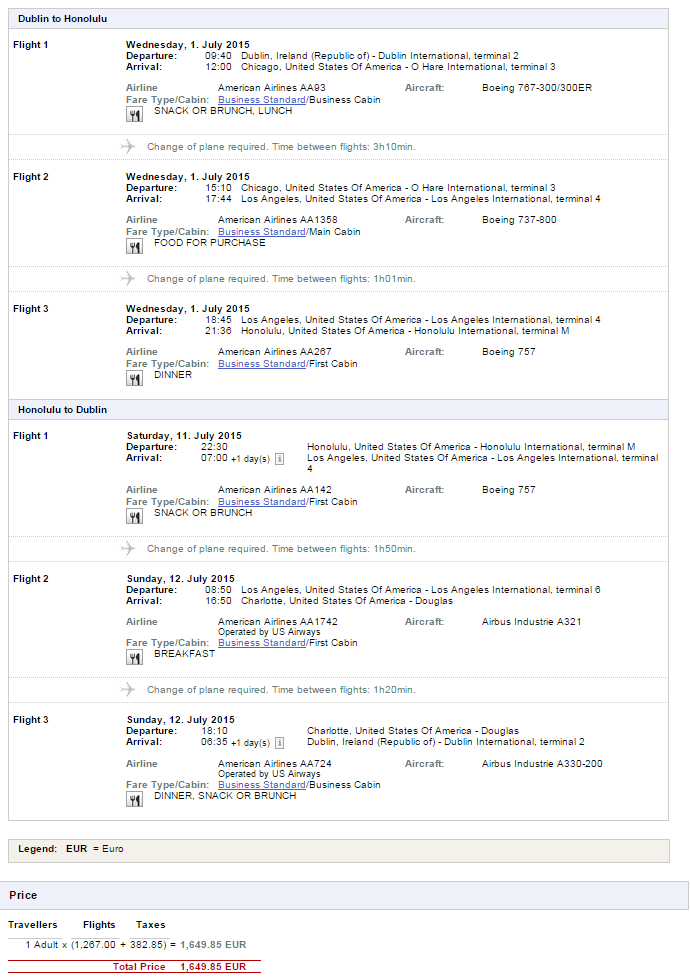This screenshot has height=980, width=690.
Task: Click departure time 09:40 from Dublin
Action: click(x=218, y=56)
